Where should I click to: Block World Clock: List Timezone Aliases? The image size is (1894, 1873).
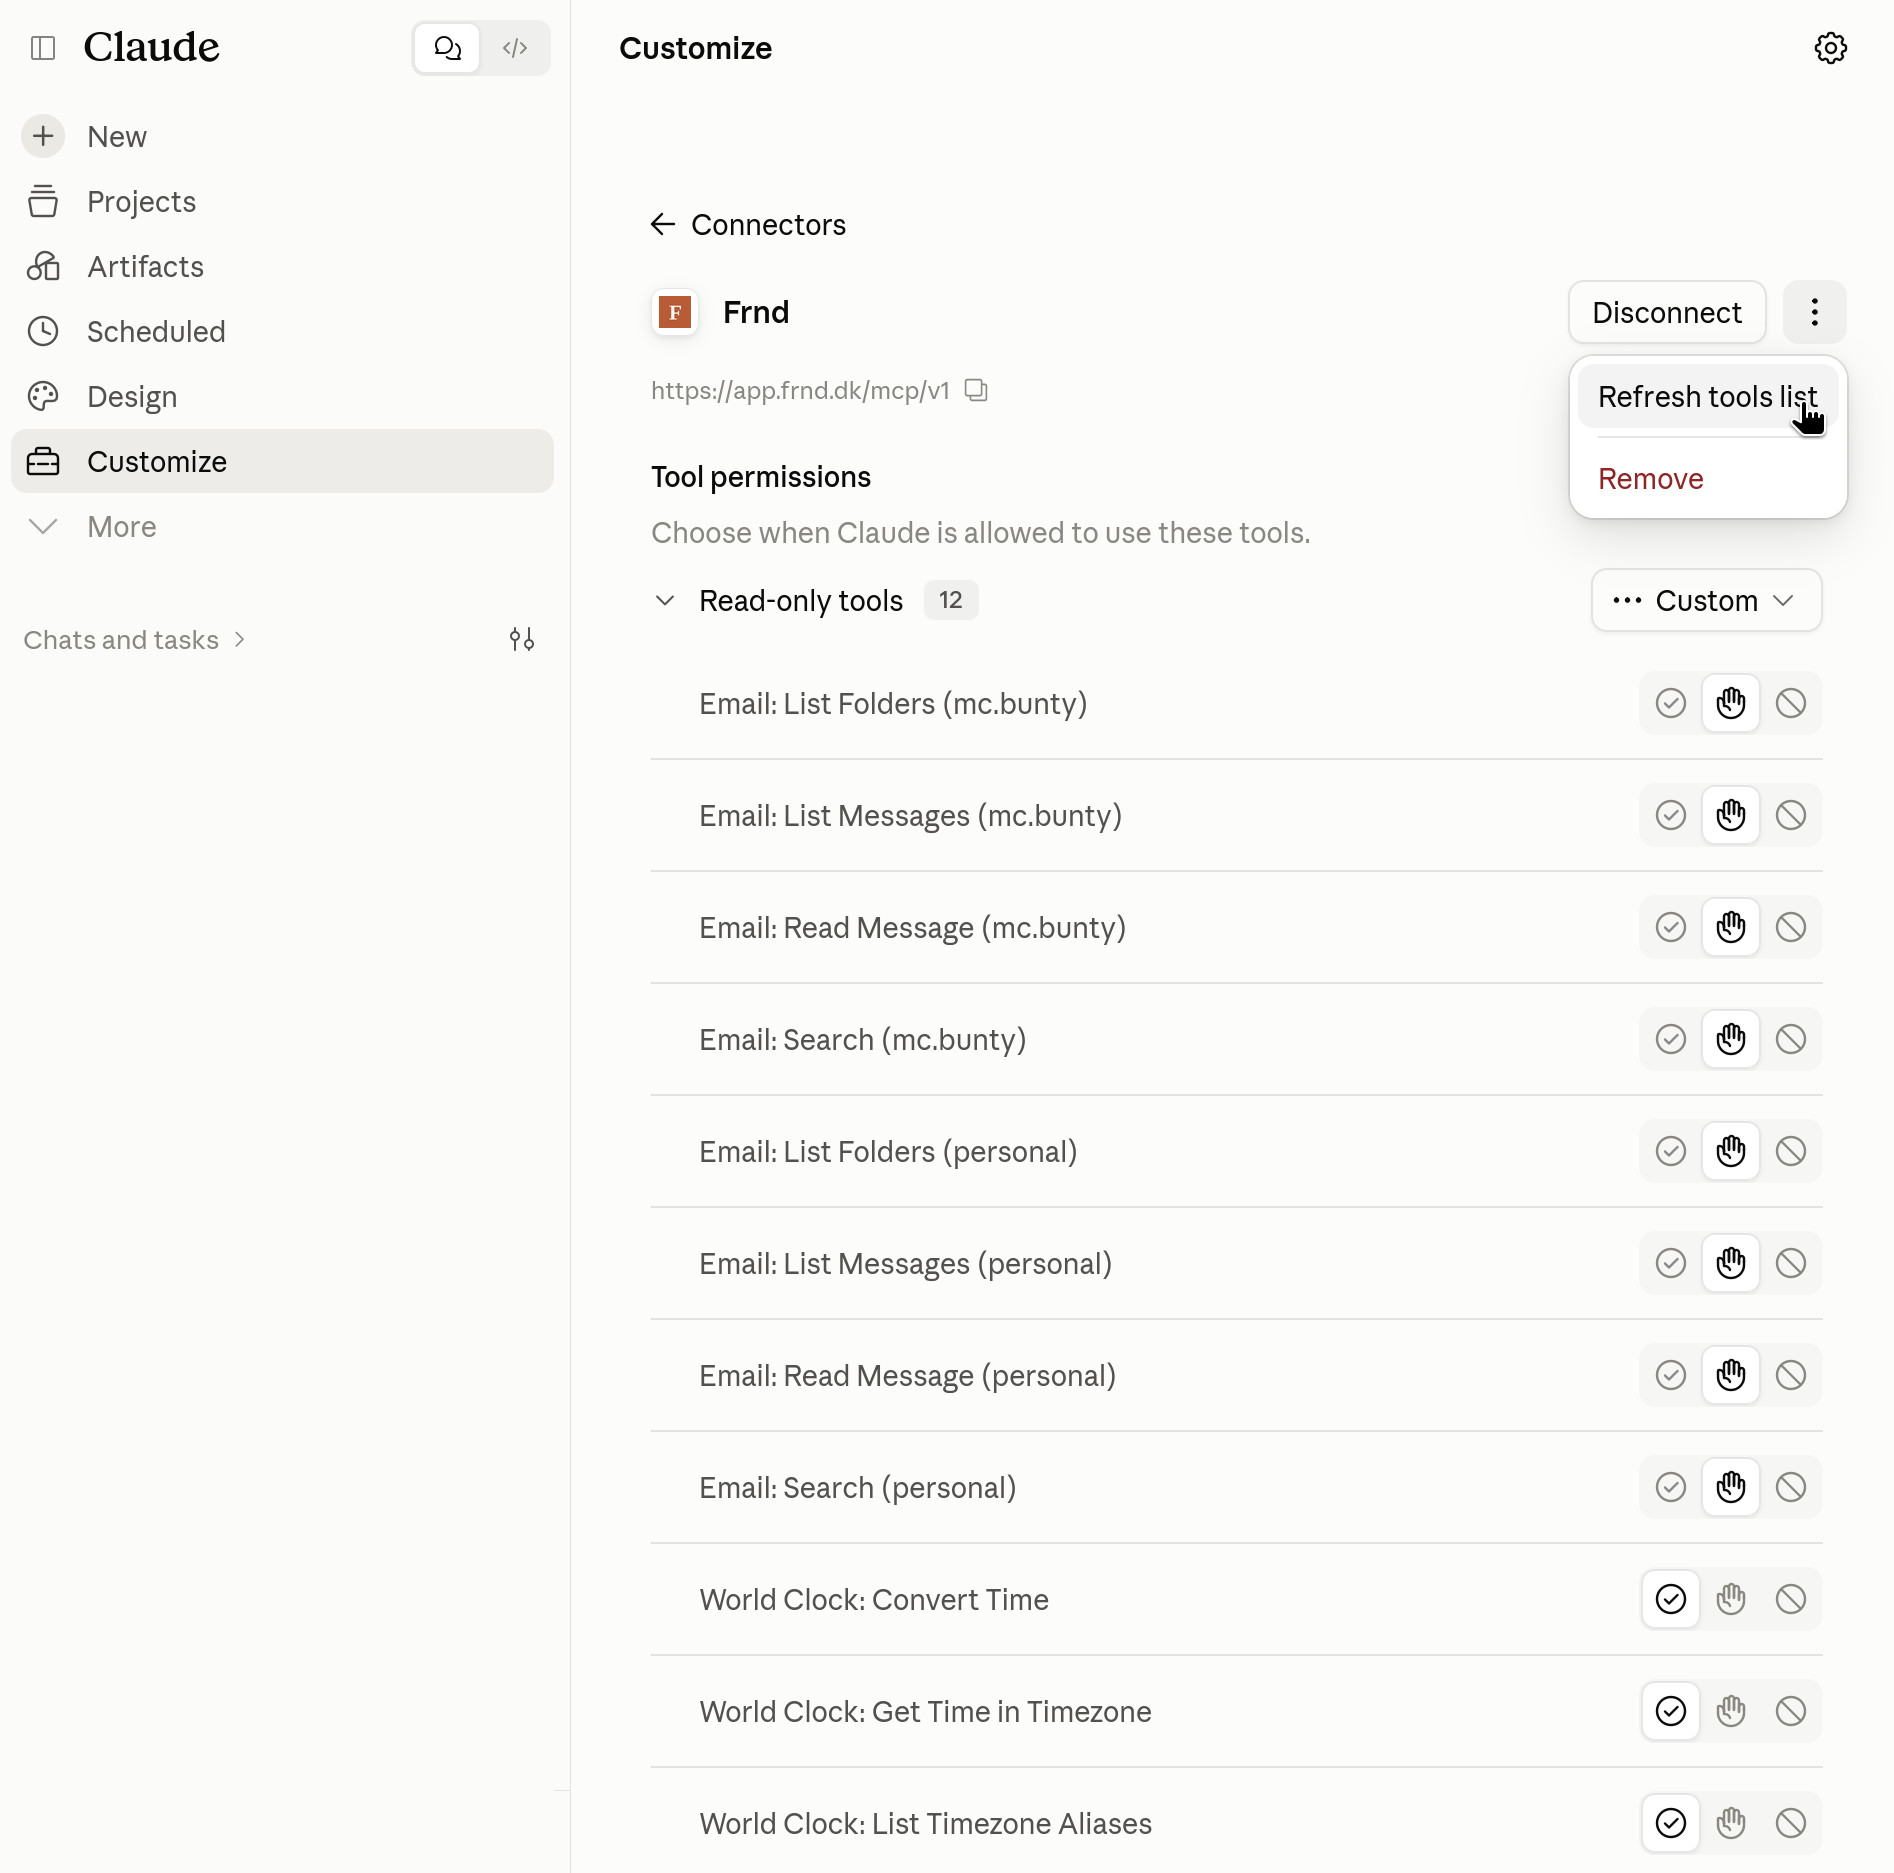[x=1790, y=1823]
